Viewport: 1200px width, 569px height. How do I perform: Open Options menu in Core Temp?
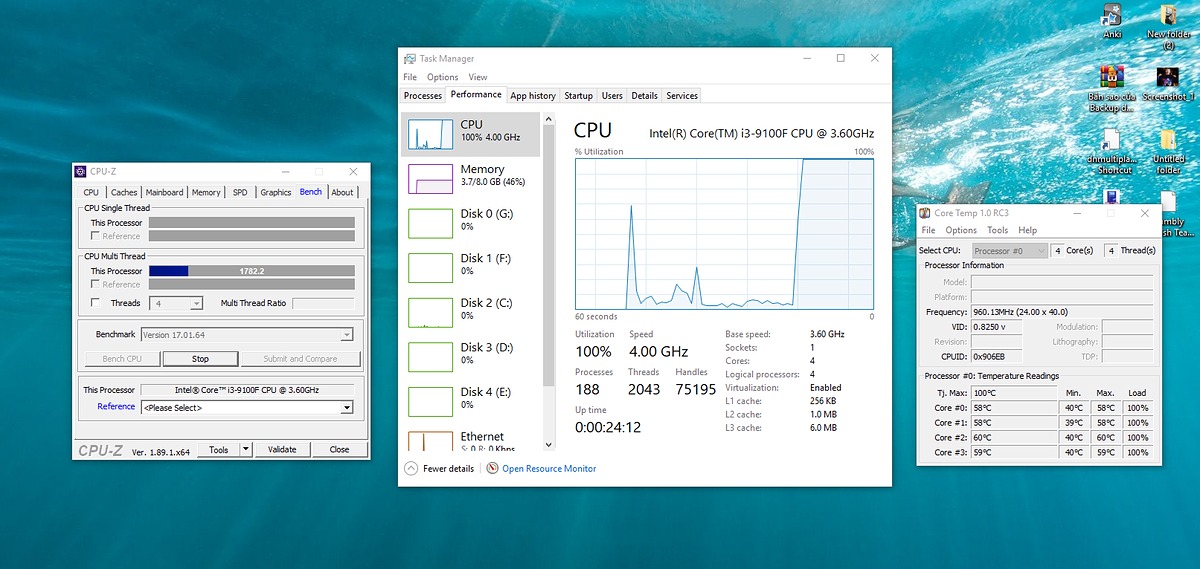tap(961, 230)
